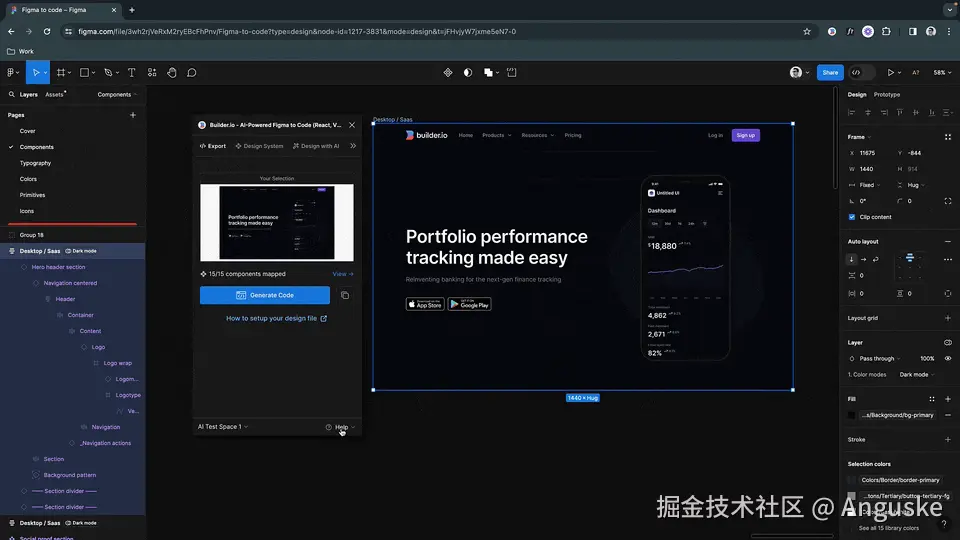Screen dimensions: 960x540
Task: Open the Typography page
Action: (x=36, y=163)
